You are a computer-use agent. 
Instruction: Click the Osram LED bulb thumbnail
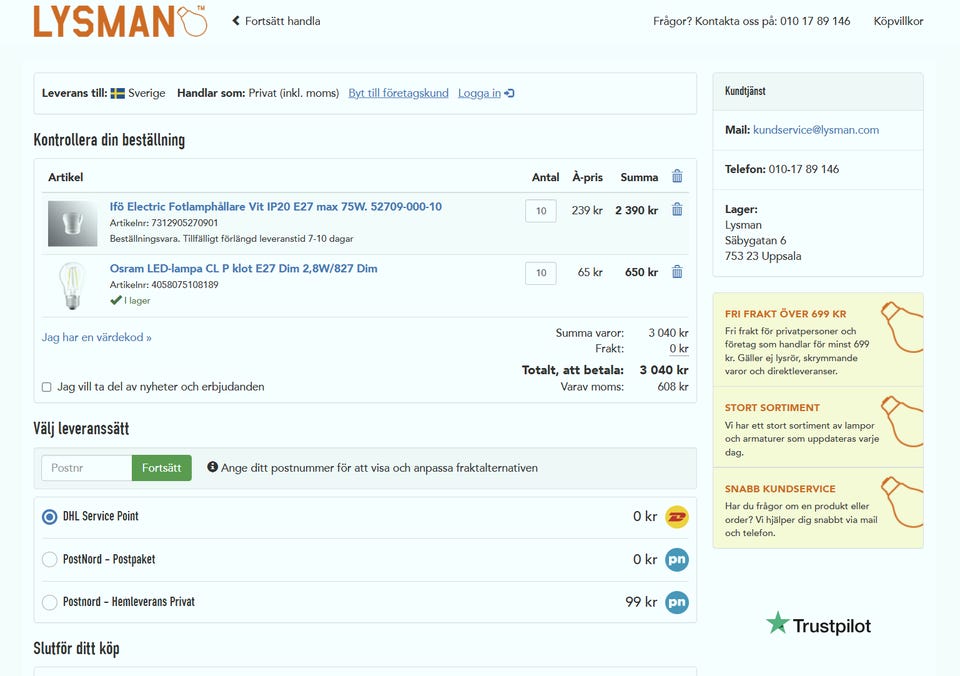[x=72, y=285]
